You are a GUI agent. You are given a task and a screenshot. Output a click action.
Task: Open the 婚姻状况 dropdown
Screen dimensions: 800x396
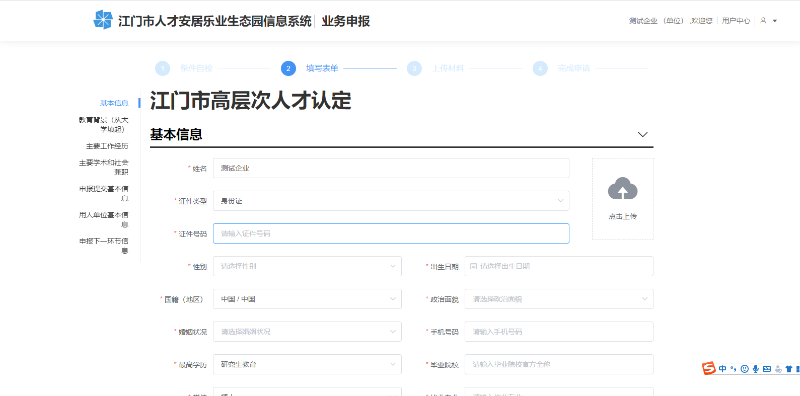[307, 332]
